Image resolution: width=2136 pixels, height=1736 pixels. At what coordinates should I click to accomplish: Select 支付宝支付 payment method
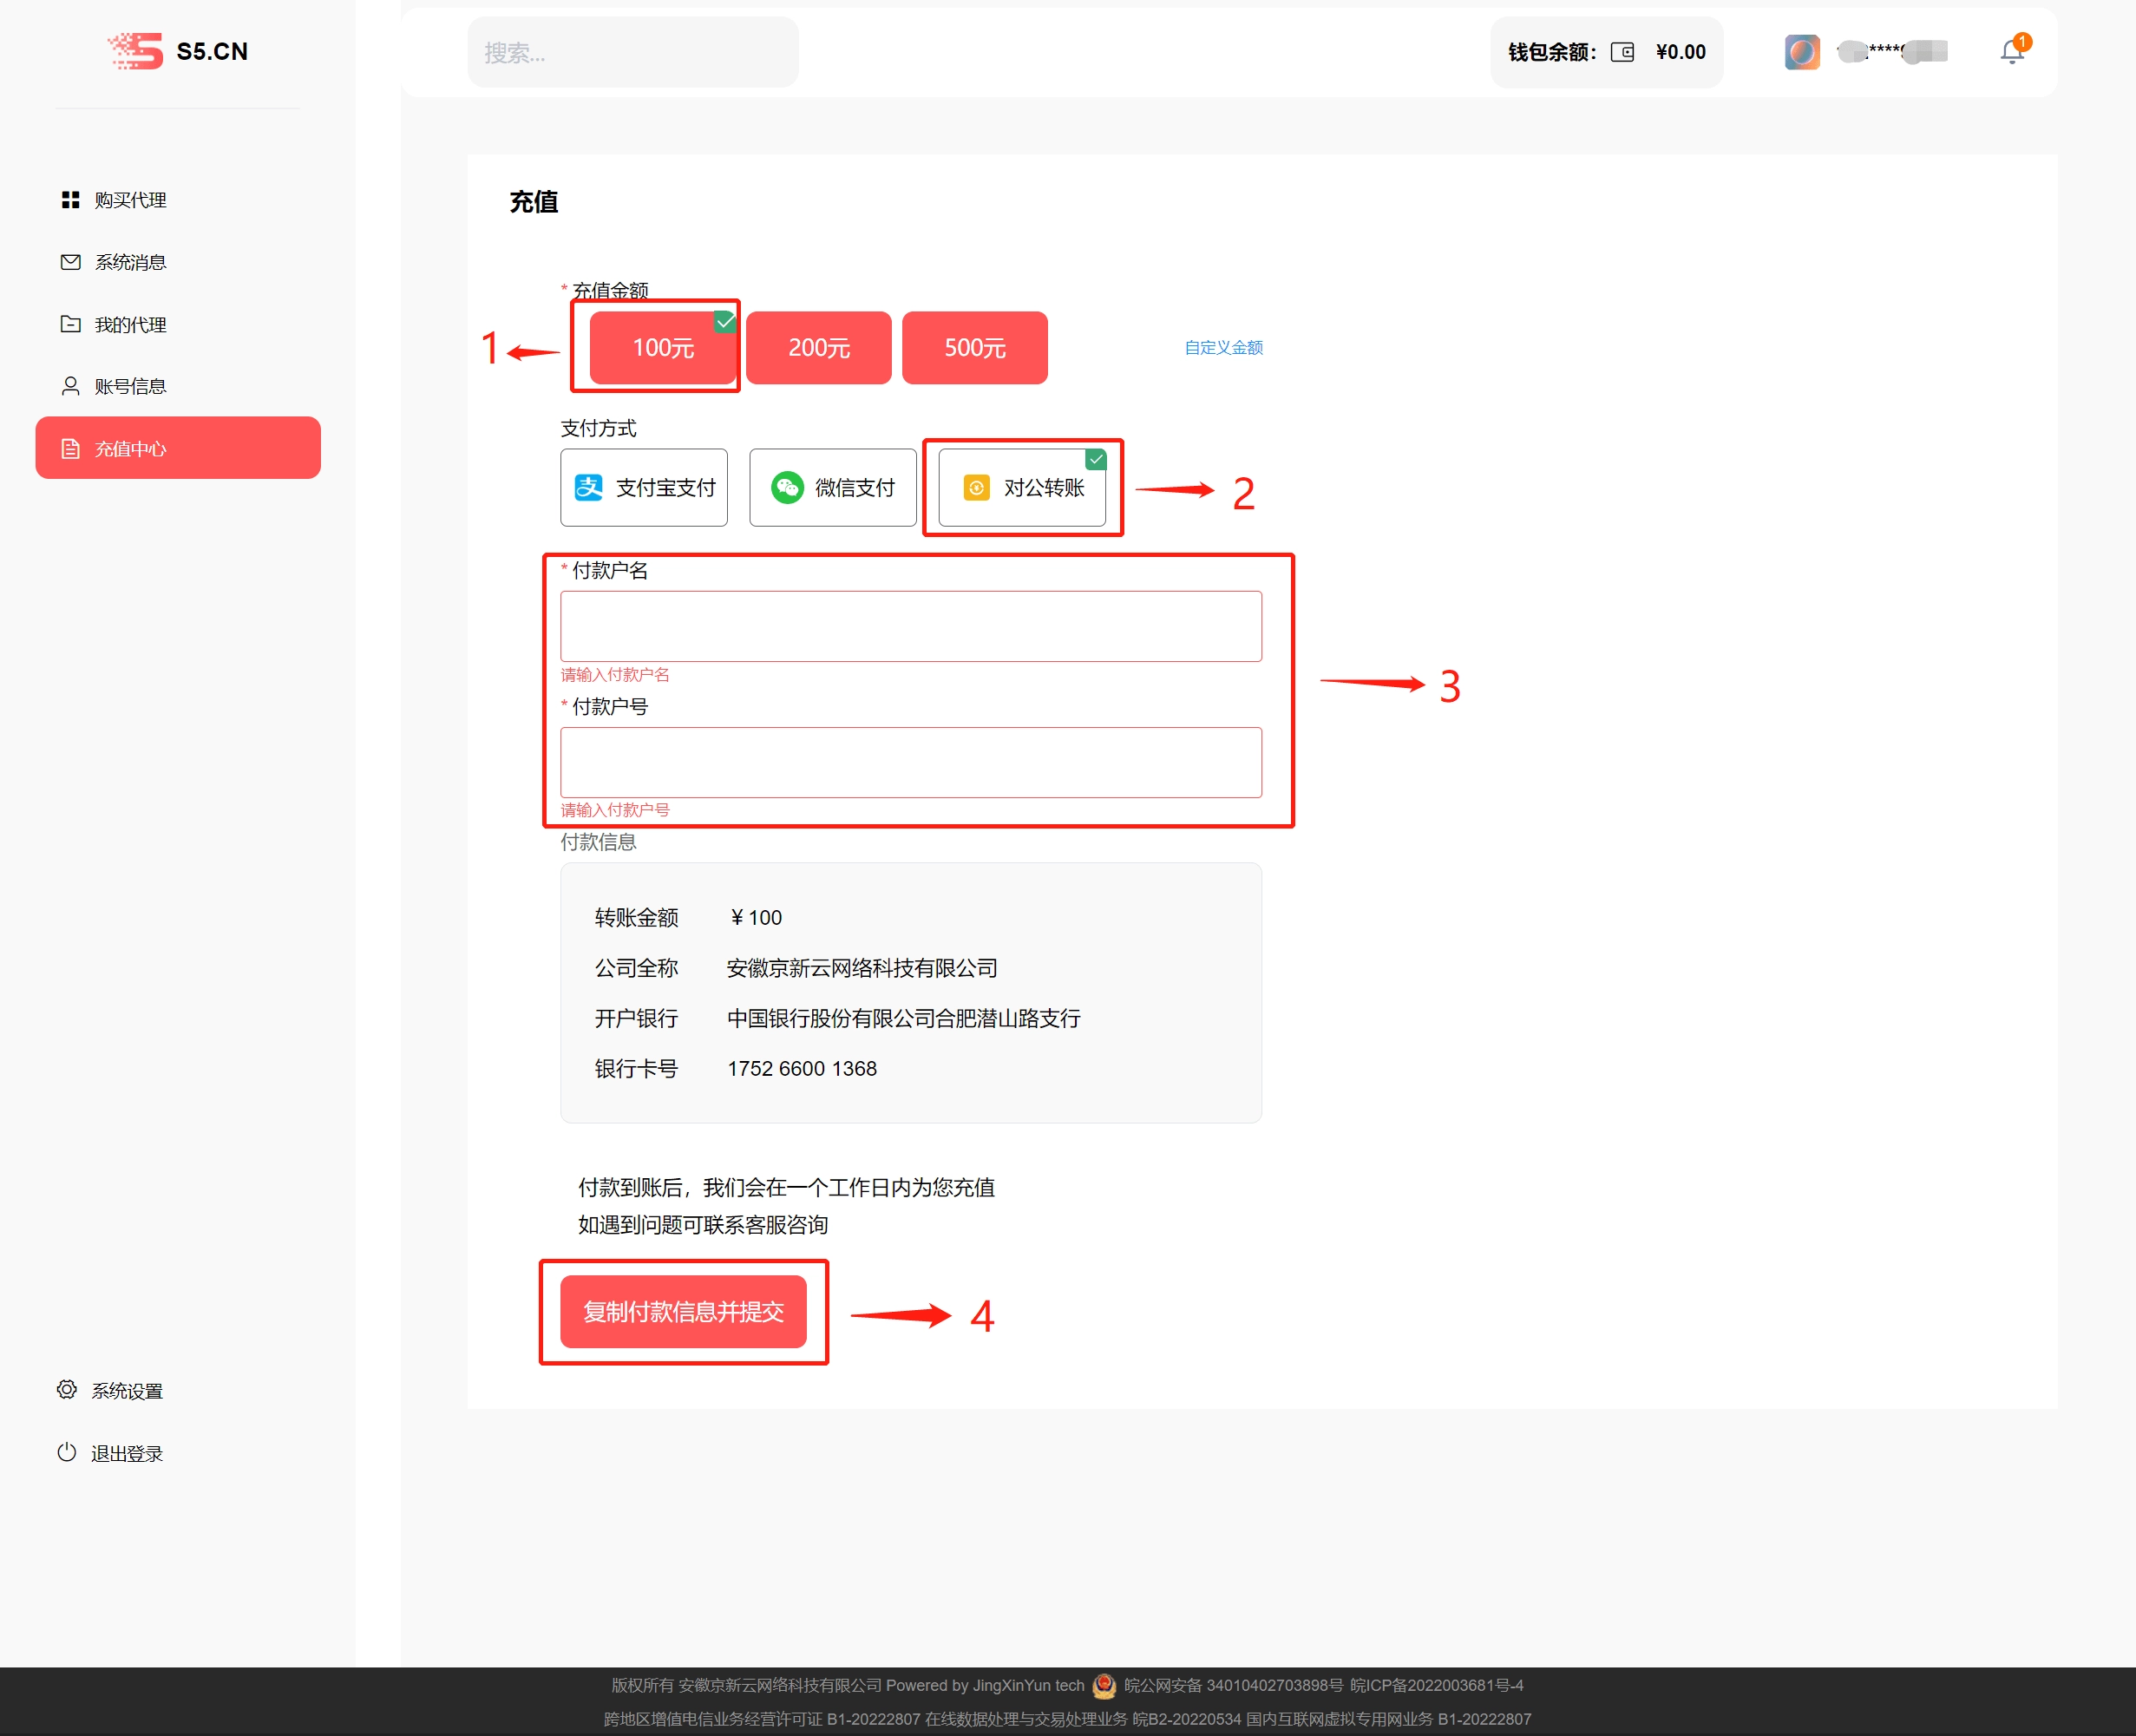tap(643, 487)
